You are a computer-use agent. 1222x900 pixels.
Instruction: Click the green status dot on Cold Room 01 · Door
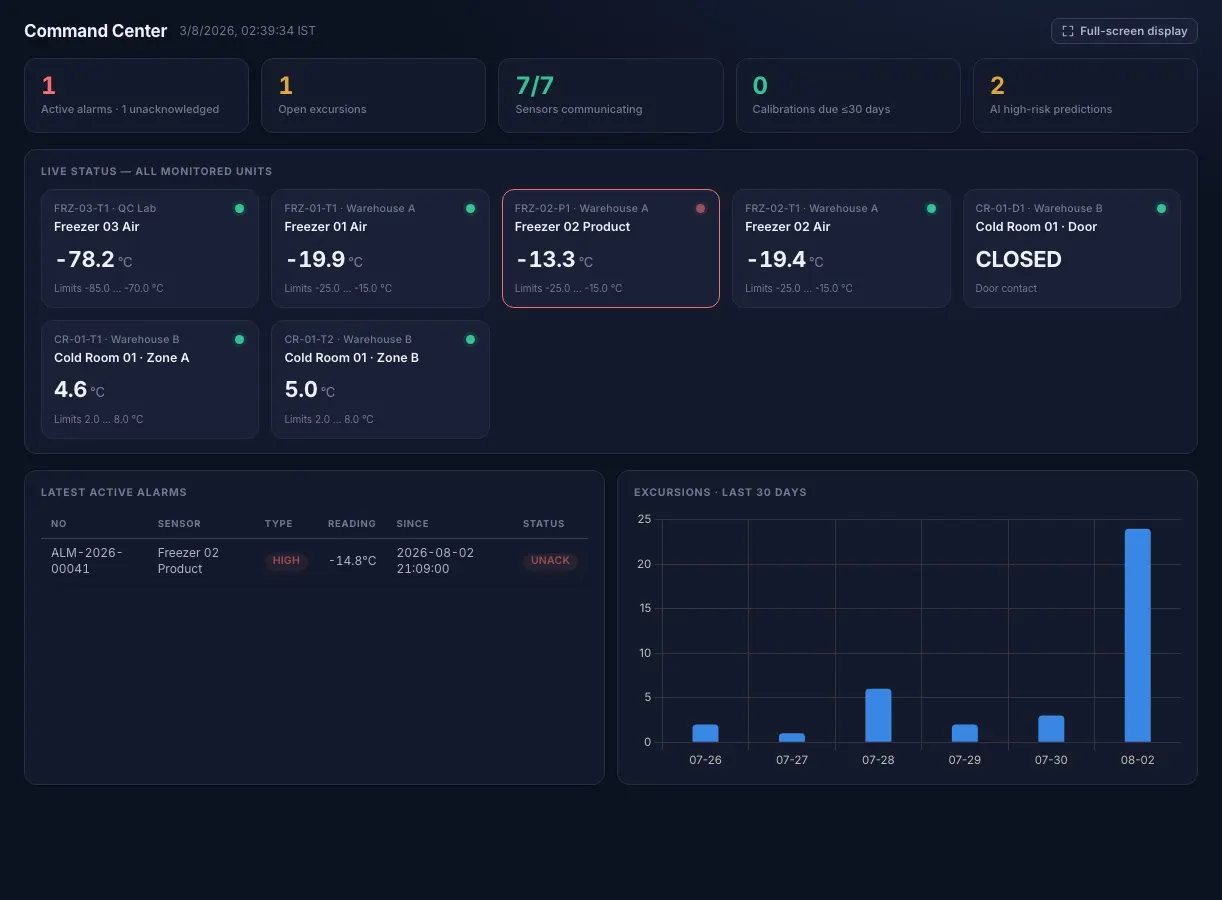point(1161,208)
